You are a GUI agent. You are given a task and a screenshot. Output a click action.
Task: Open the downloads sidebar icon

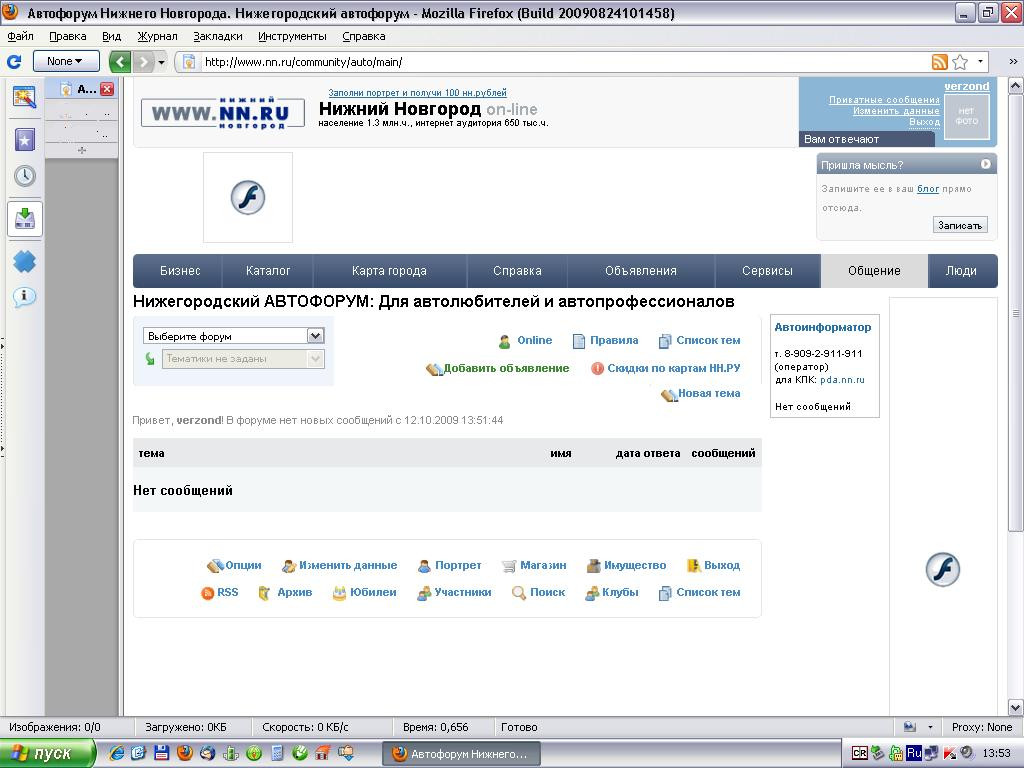(25, 218)
